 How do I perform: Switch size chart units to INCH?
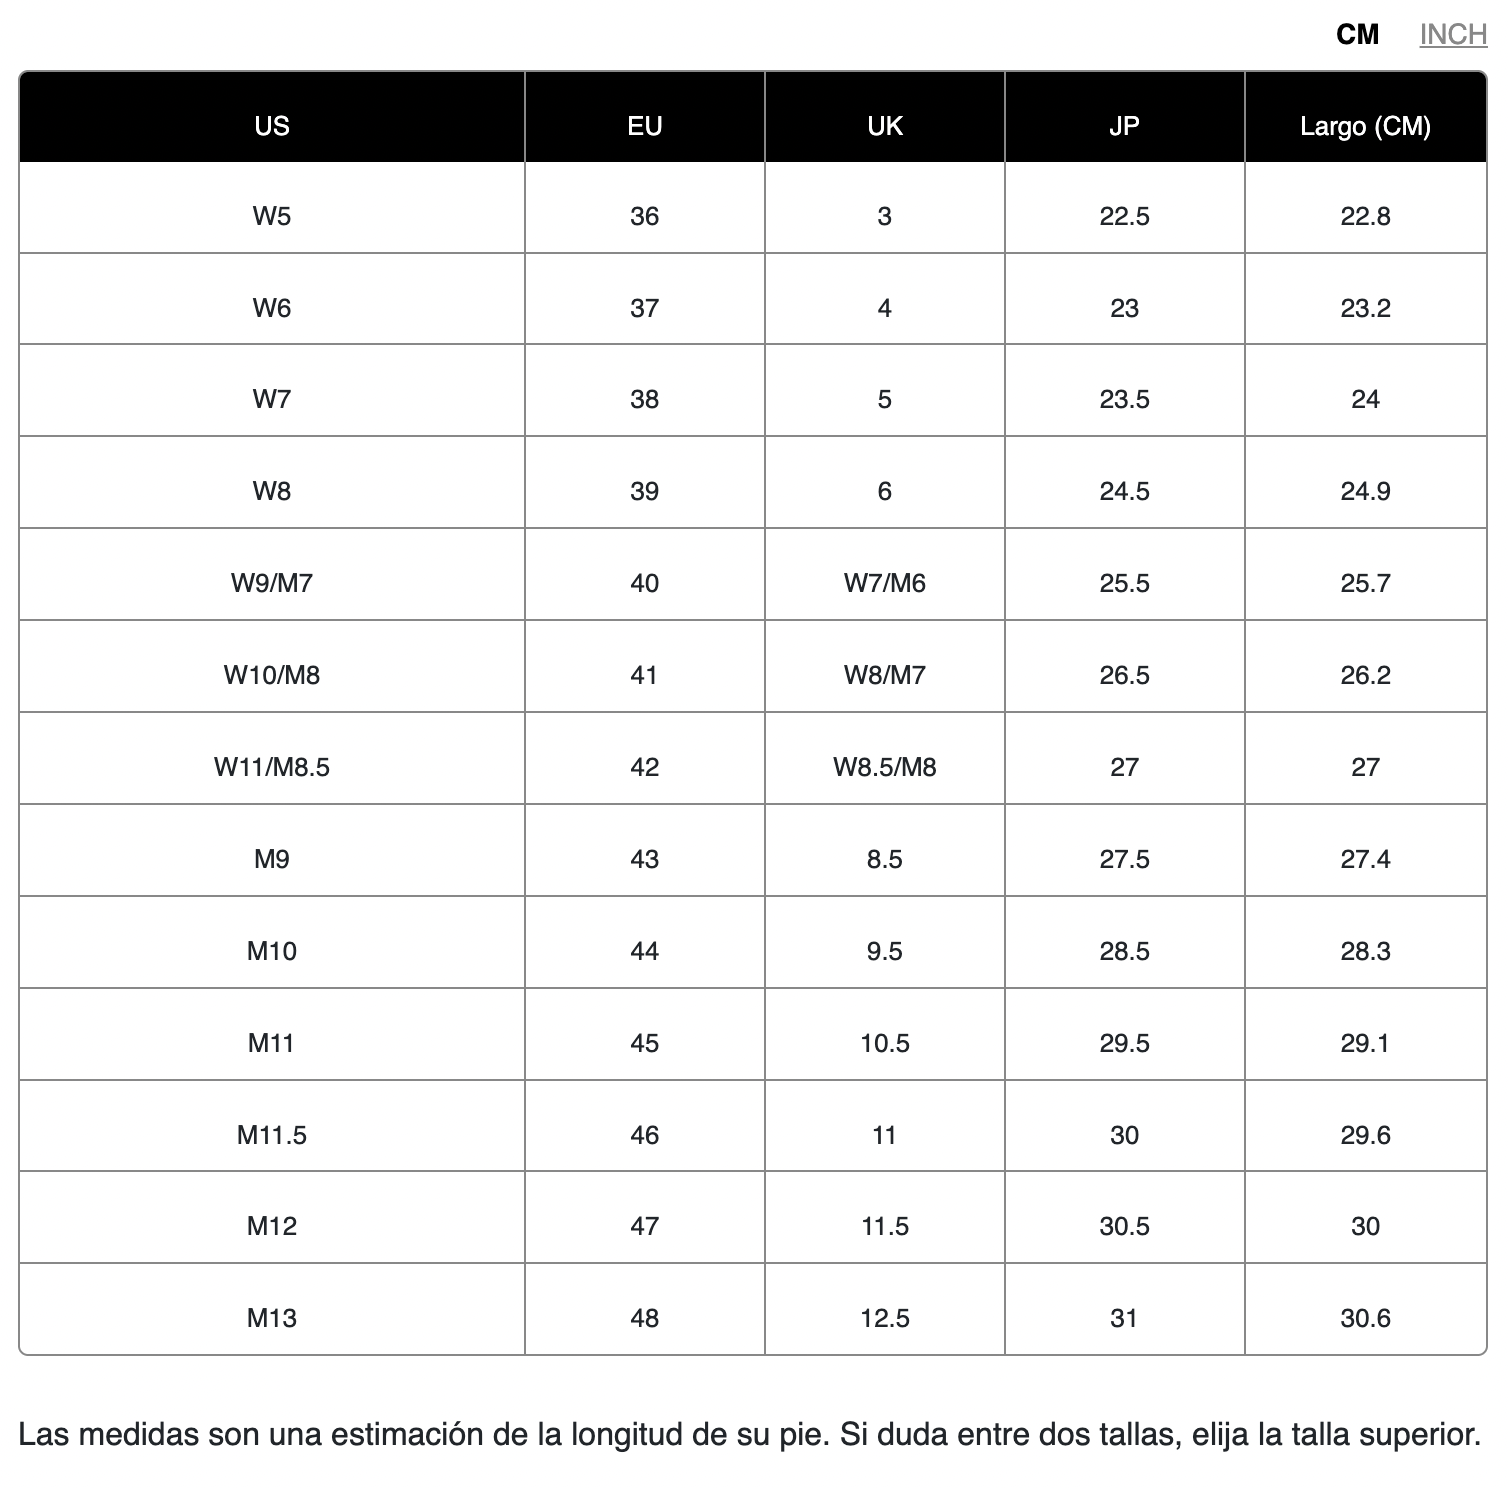(1452, 35)
